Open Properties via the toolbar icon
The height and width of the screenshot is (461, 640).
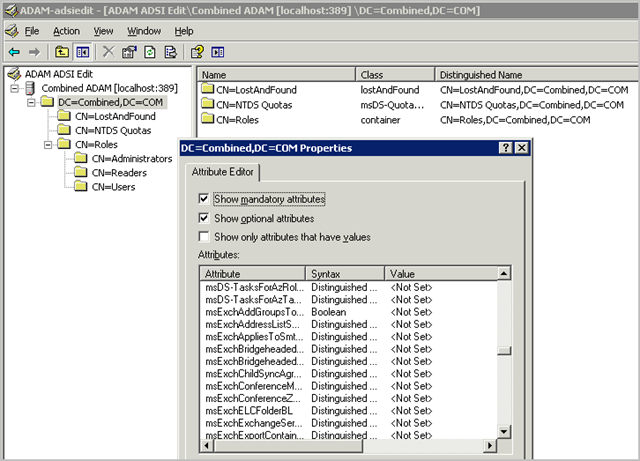tap(129, 51)
